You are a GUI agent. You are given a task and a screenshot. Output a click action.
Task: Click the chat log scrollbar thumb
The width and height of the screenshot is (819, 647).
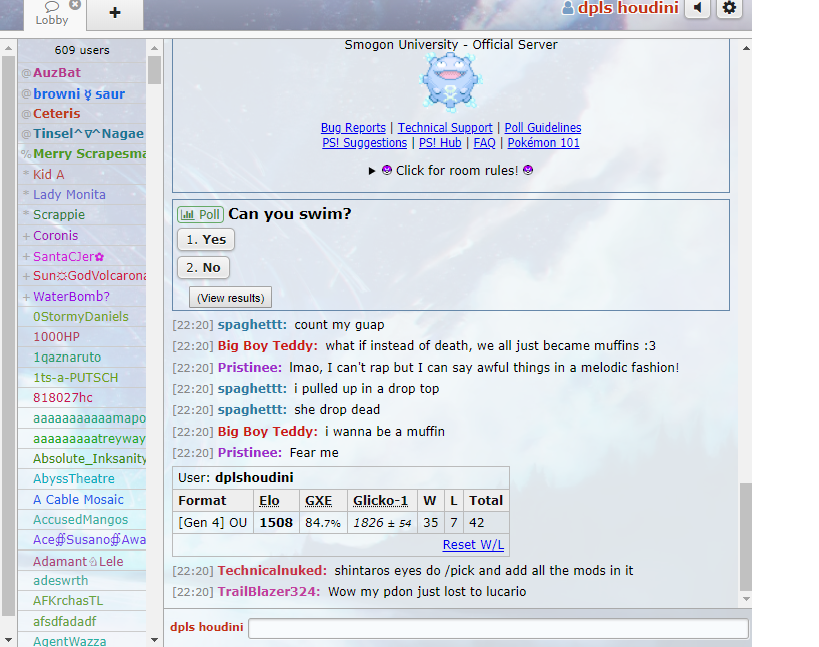[746, 537]
